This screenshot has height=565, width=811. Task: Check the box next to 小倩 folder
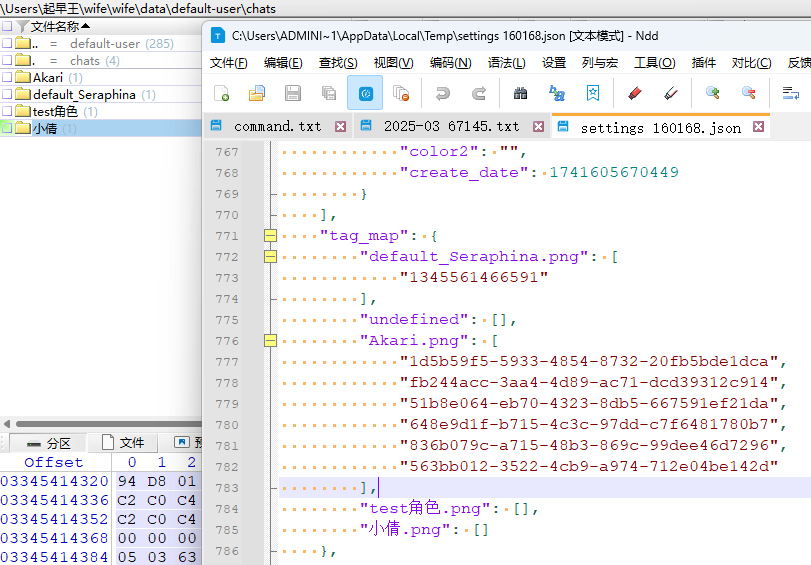point(7,128)
